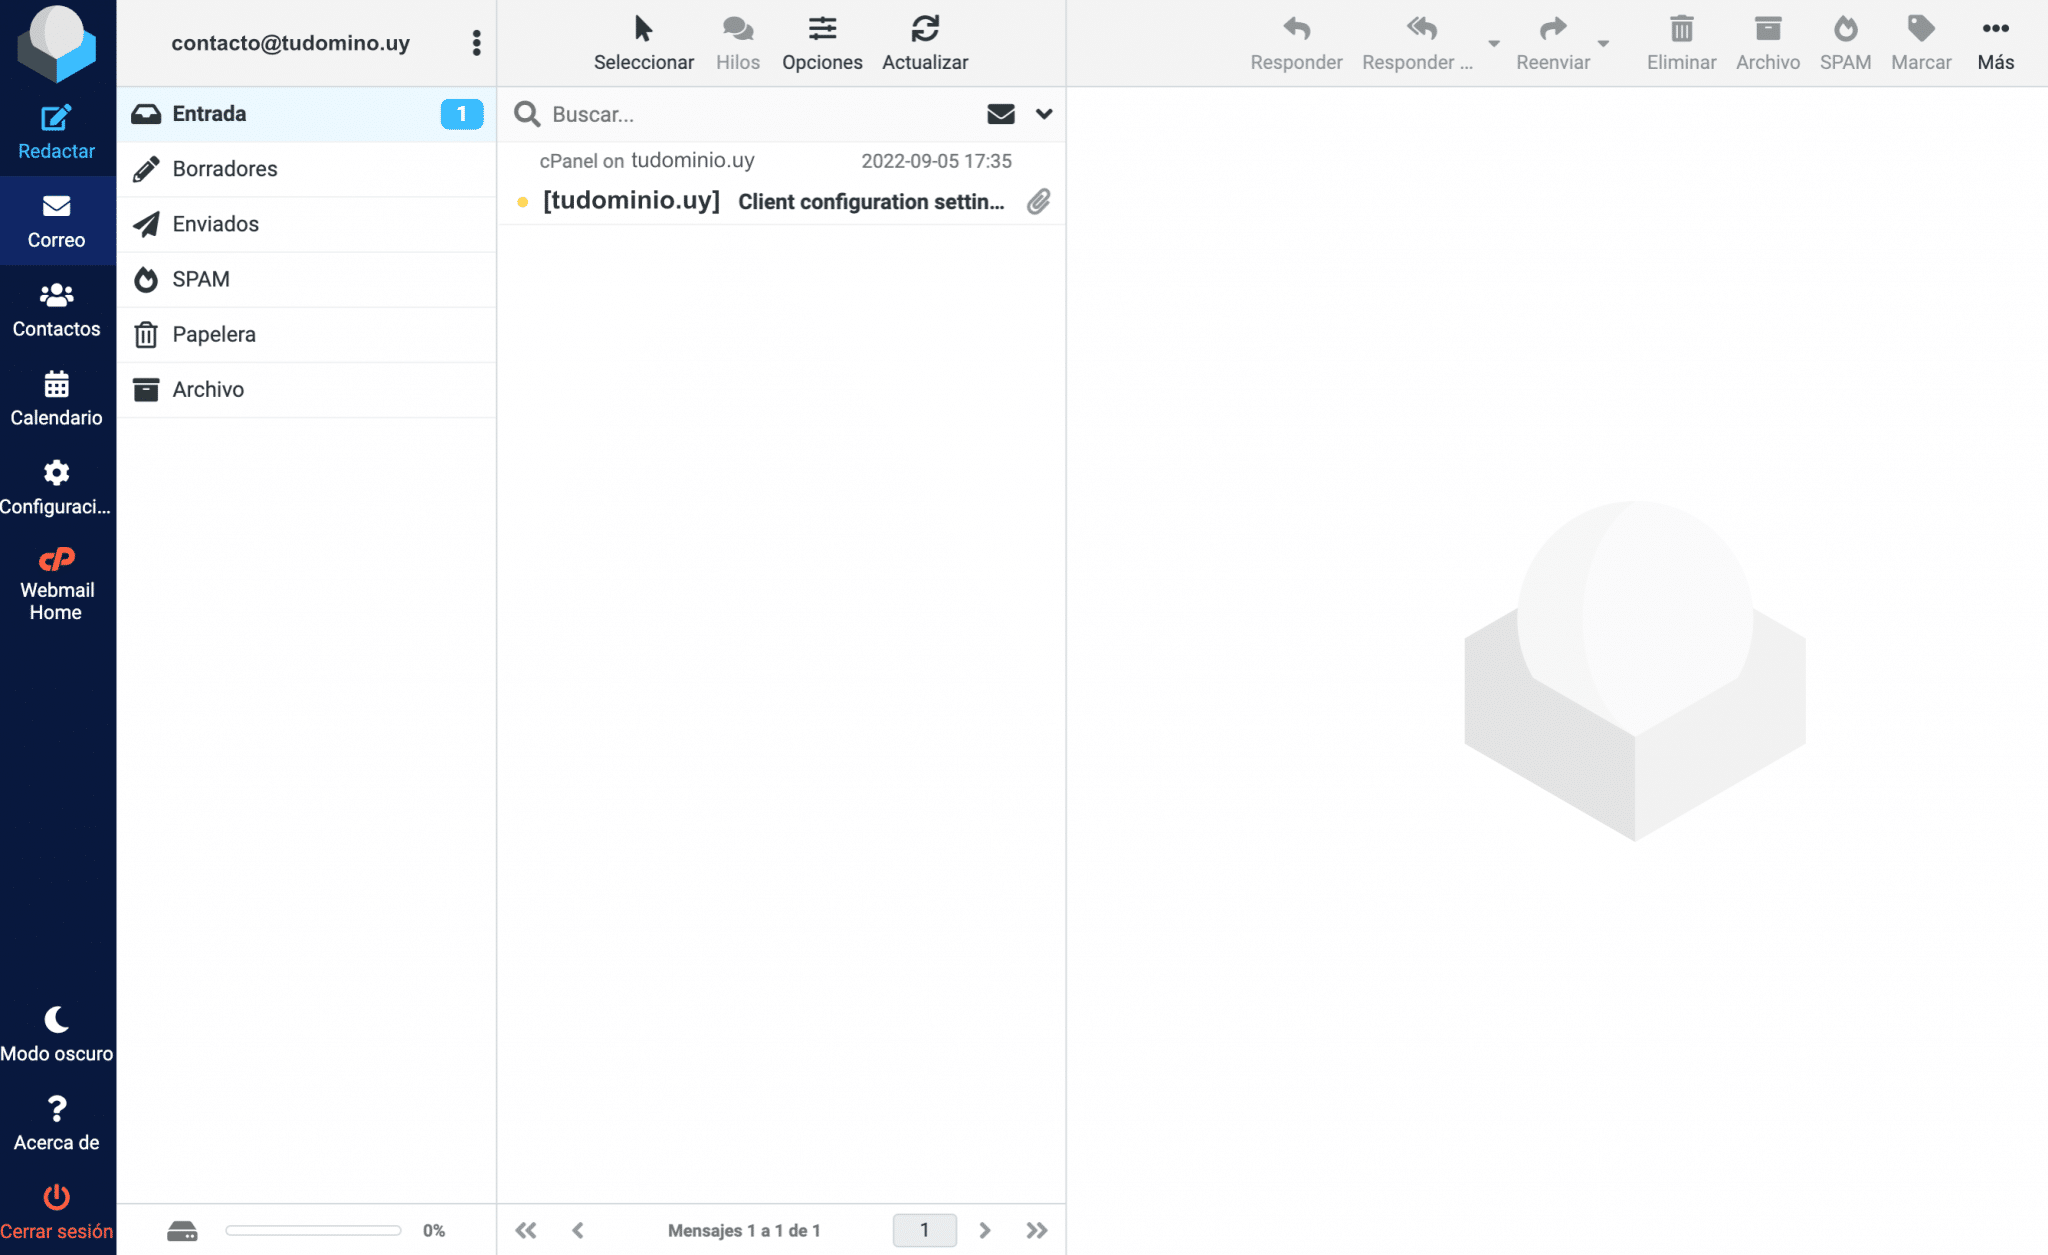The height and width of the screenshot is (1255, 2048).
Task: Toggle the unread dot on the message
Action: 524,201
